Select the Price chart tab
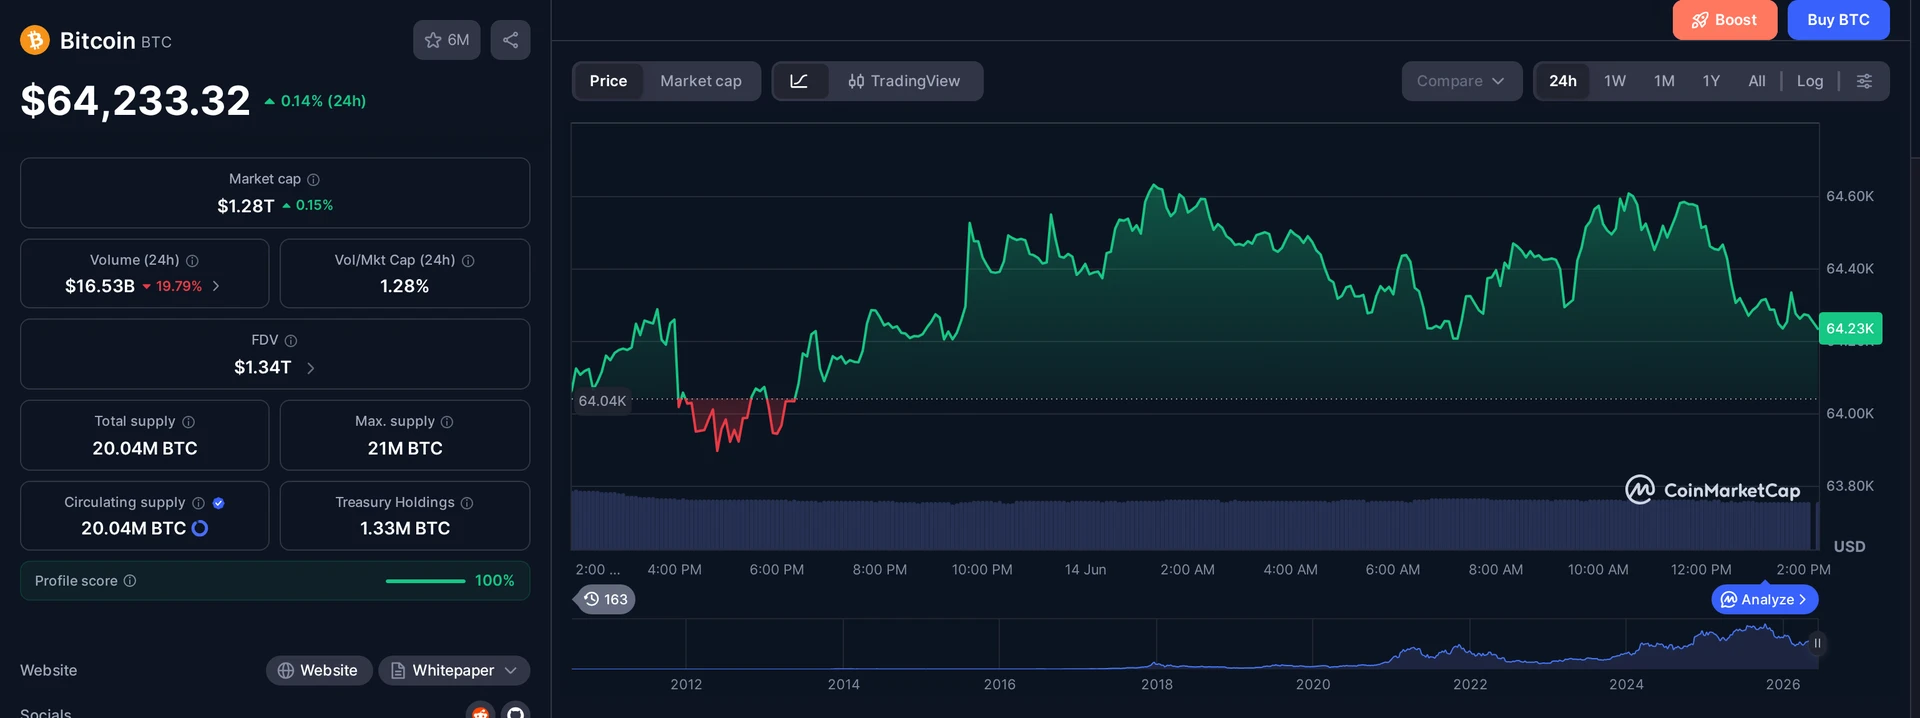1920x718 pixels. point(608,81)
